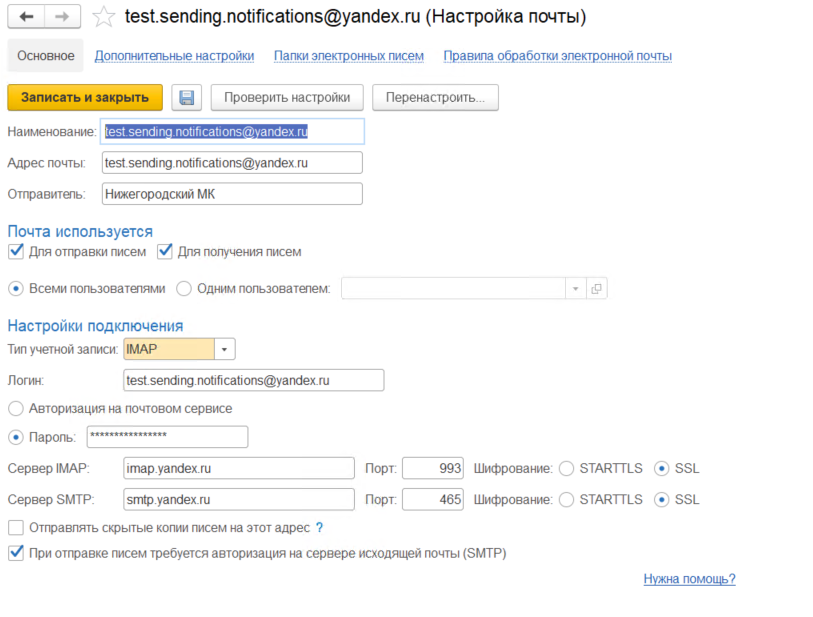Choose STARTTLS encryption for IMAP server
The image size is (813, 617).
coord(566,468)
